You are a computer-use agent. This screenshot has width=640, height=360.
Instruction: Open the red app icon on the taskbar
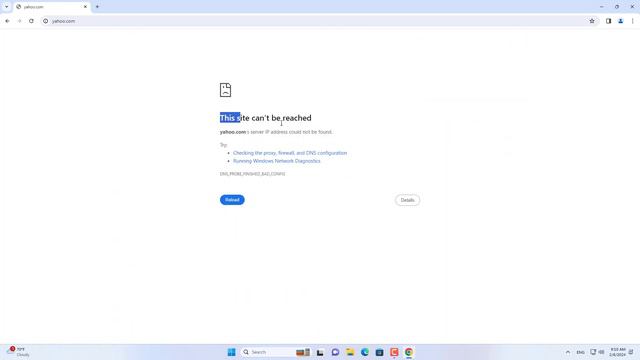click(x=394, y=352)
